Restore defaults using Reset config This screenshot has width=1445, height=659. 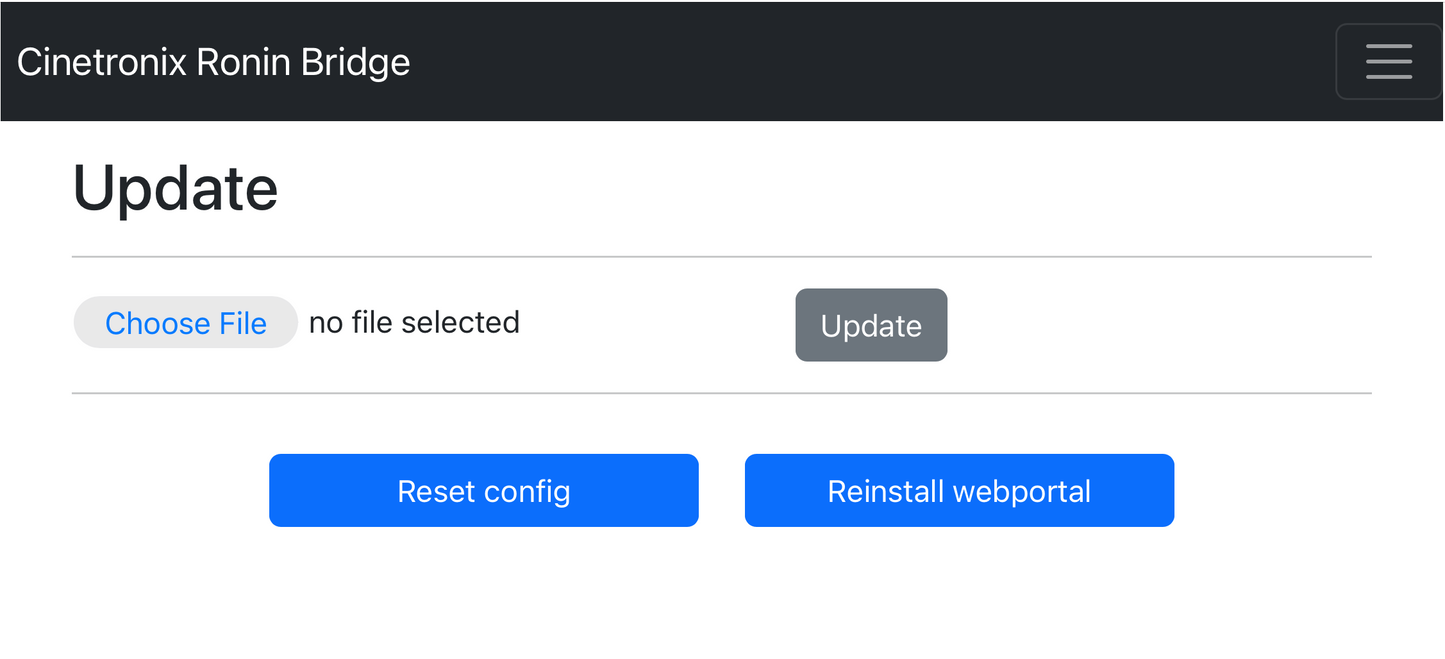pyautogui.click(x=483, y=491)
